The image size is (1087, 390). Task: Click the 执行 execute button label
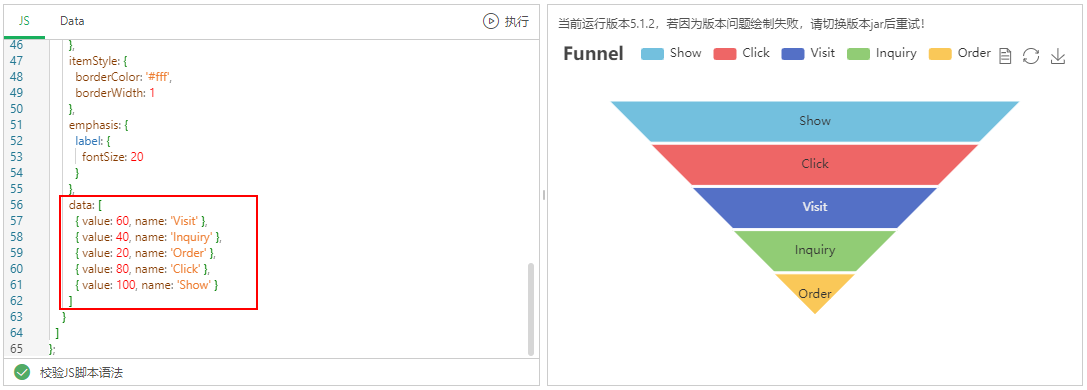[x=516, y=21]
